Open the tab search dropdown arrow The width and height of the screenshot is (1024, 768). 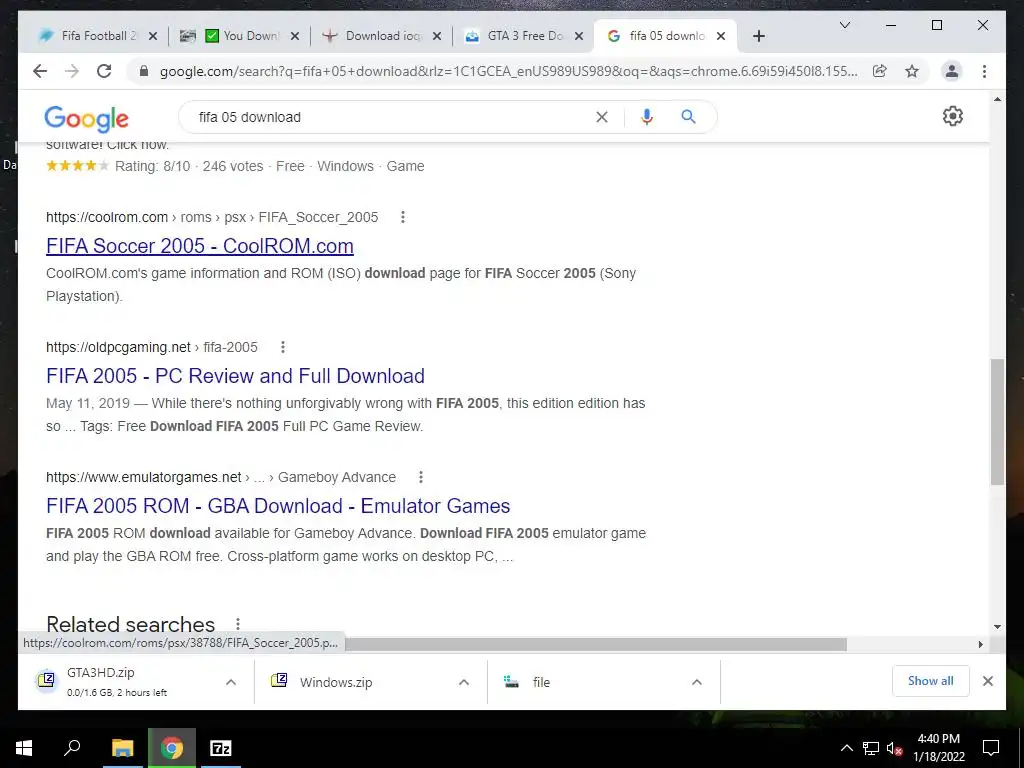pos(844,25)
